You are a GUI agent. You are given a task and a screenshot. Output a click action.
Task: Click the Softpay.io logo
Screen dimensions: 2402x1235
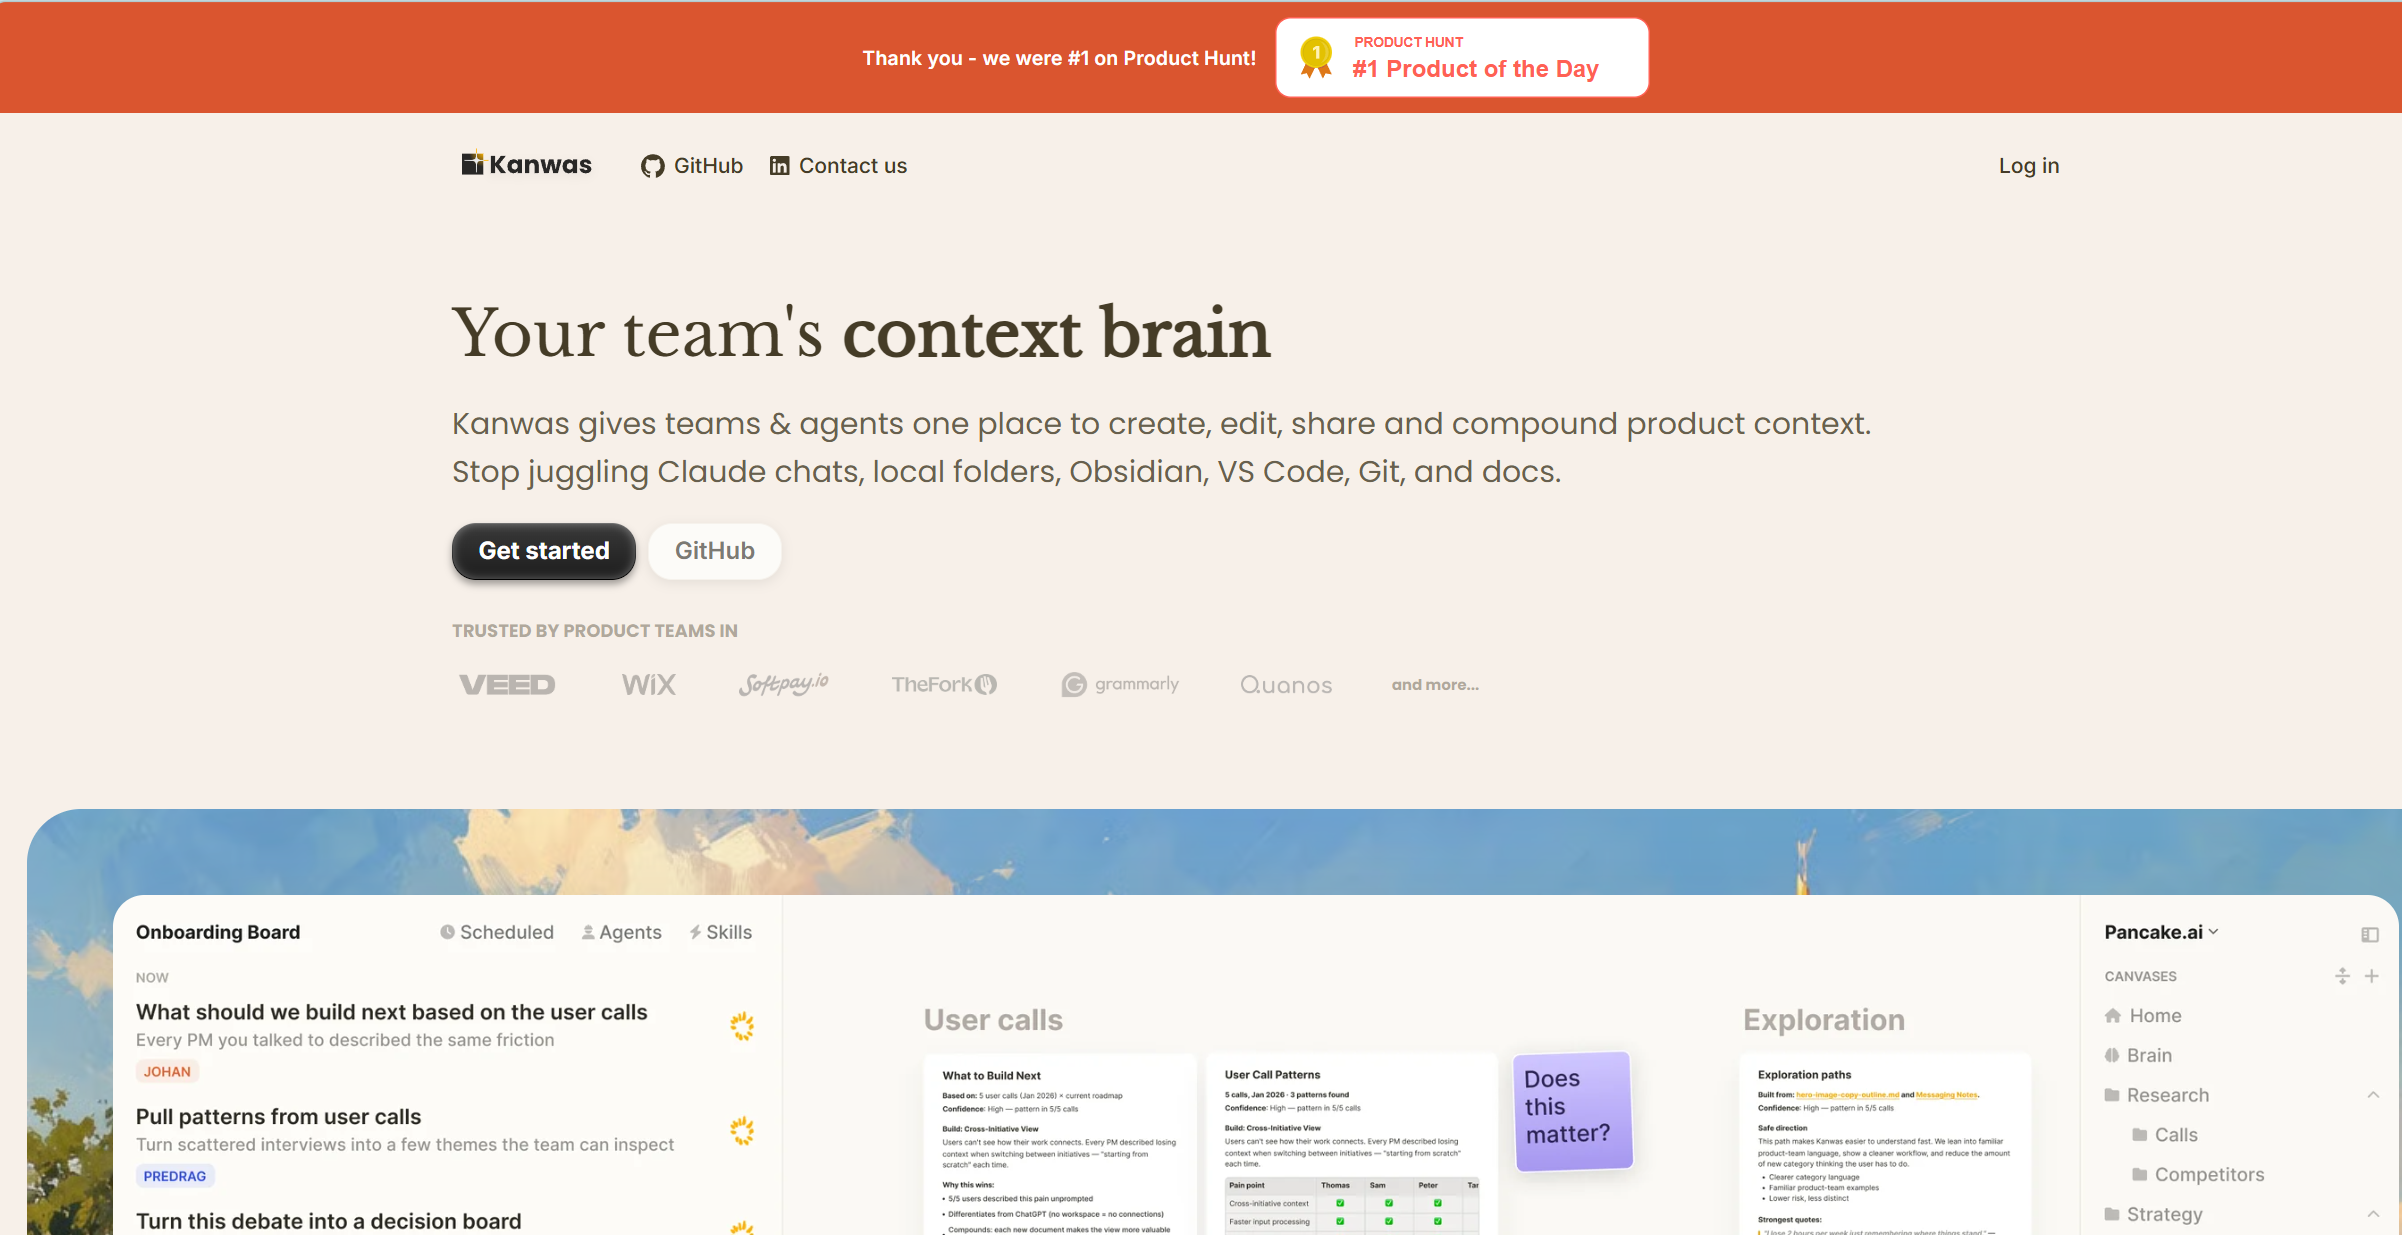(x=783, y=685)
